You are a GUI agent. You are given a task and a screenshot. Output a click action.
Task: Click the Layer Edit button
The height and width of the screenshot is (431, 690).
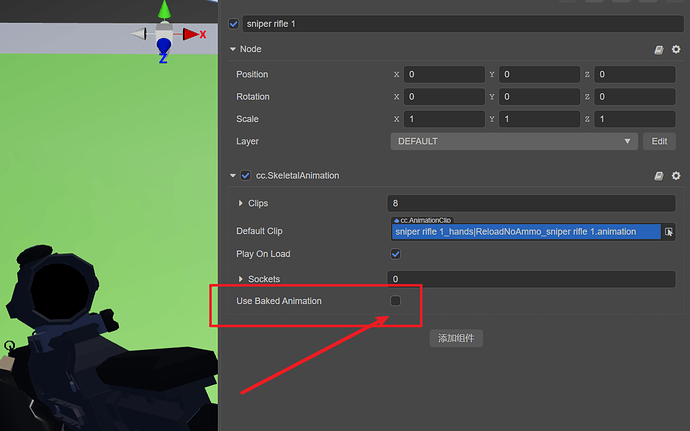[659, 141]
